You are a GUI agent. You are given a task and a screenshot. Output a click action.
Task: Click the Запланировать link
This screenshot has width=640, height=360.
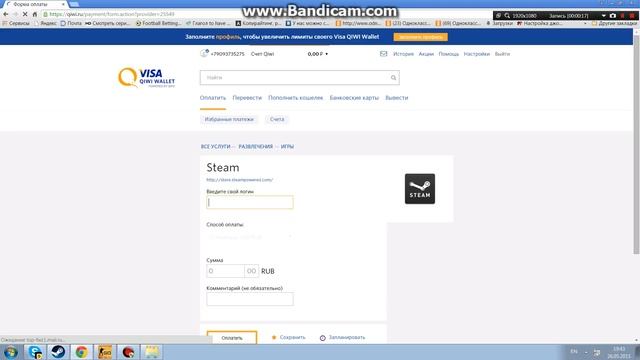(347, 337)
